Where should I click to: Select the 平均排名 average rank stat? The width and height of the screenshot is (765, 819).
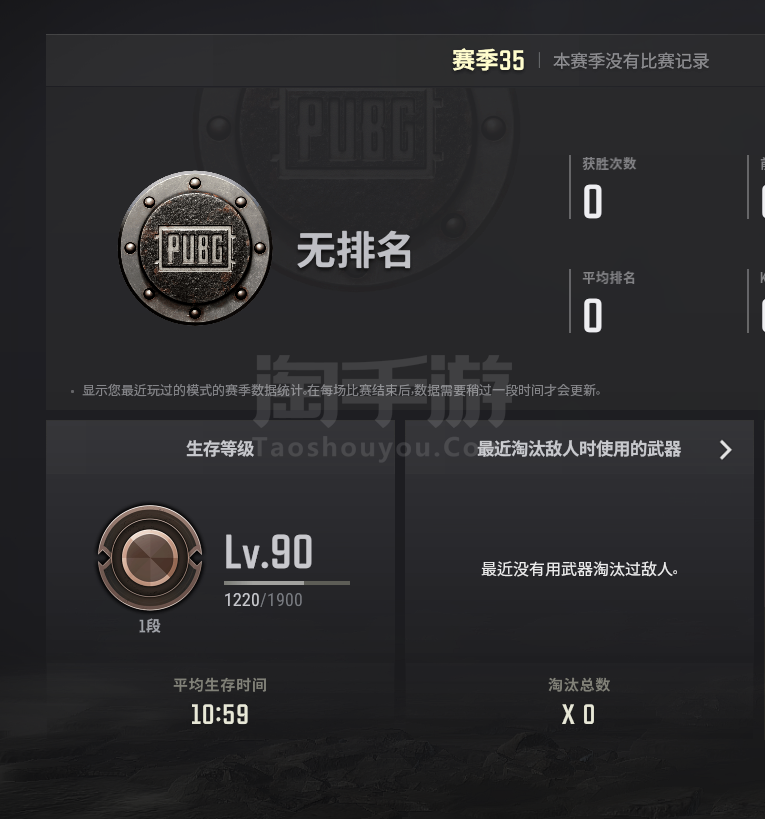[608, 301]
